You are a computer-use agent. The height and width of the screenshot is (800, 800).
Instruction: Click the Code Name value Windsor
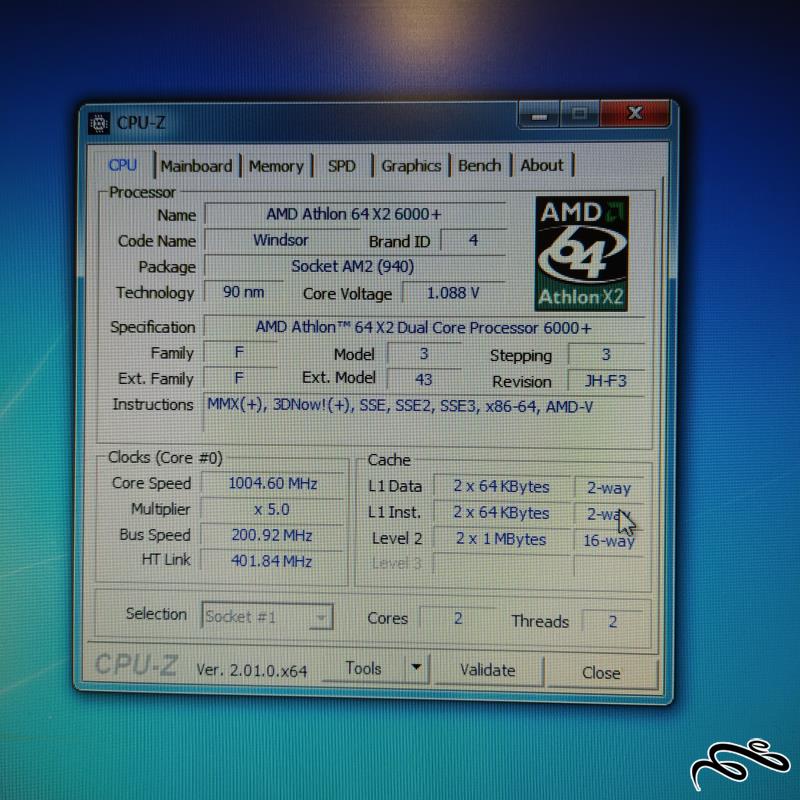[281, 240]
